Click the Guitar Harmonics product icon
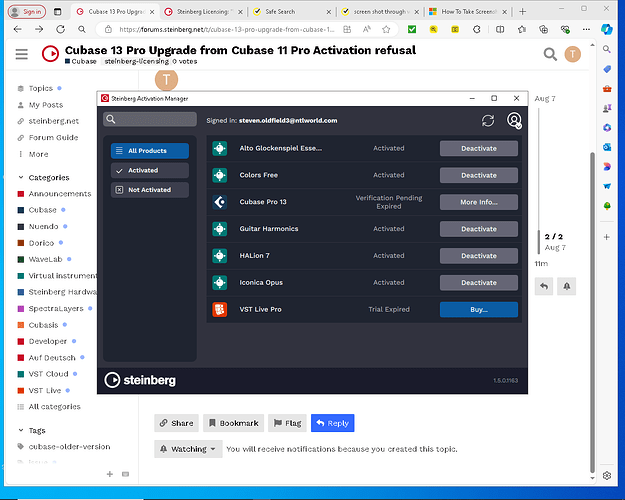This screenshot has height=500, width=625. point(220,229)
